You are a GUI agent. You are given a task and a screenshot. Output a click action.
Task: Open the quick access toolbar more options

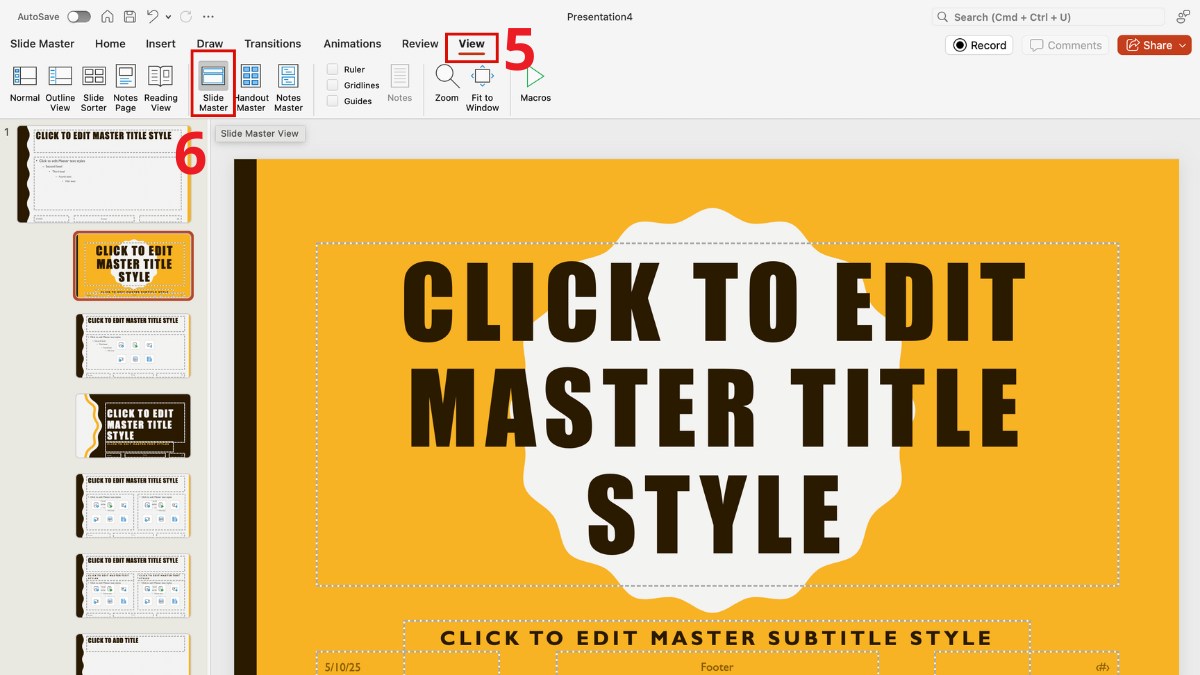coord(207,17)
